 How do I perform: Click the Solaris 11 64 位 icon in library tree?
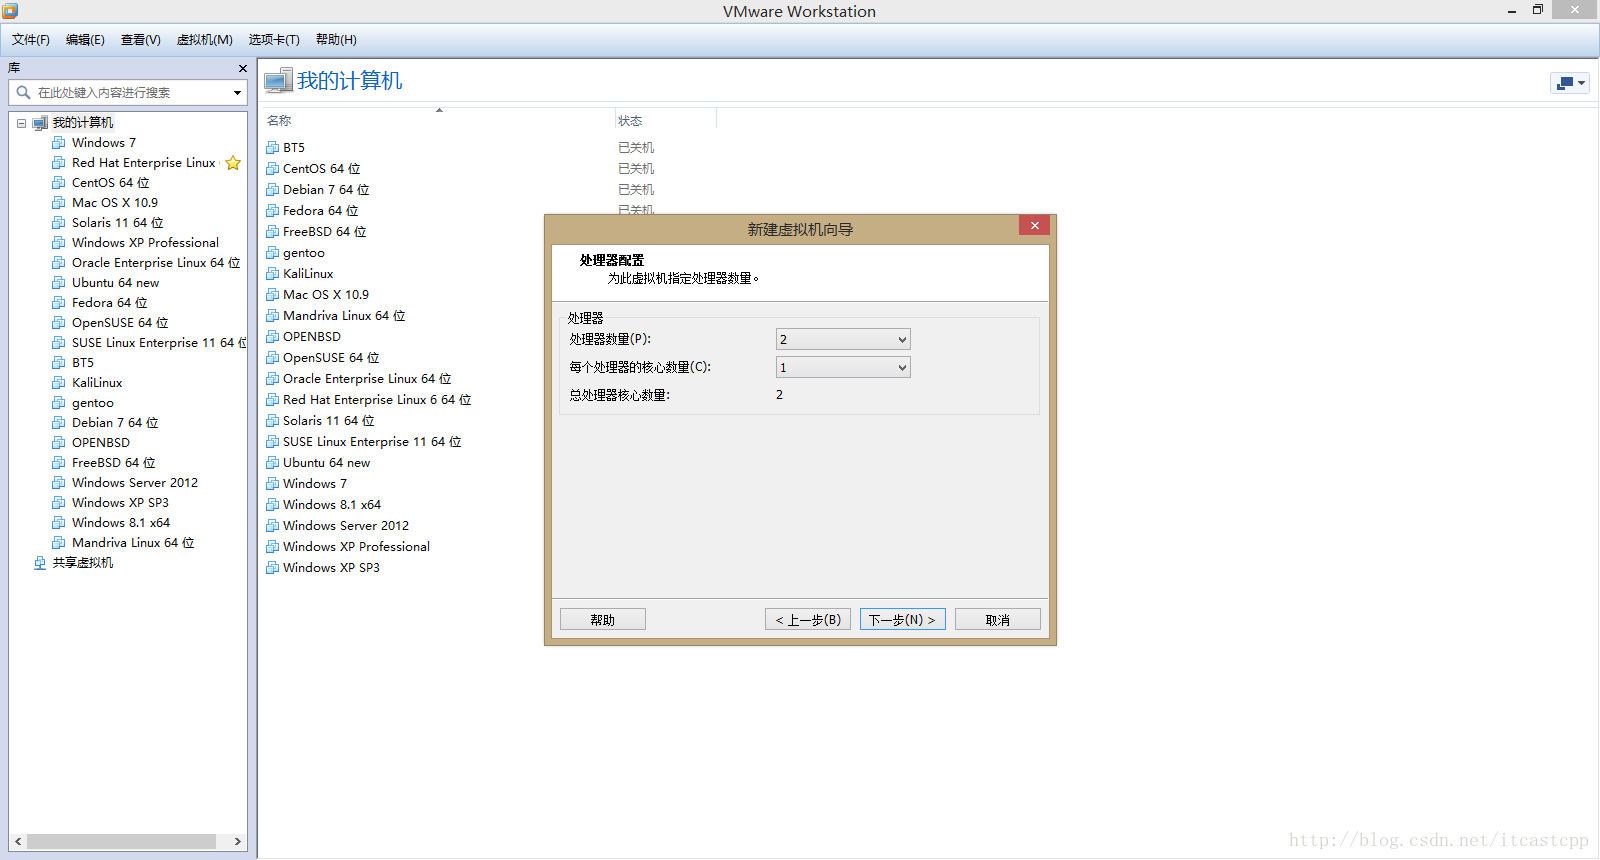click(59, 223)
